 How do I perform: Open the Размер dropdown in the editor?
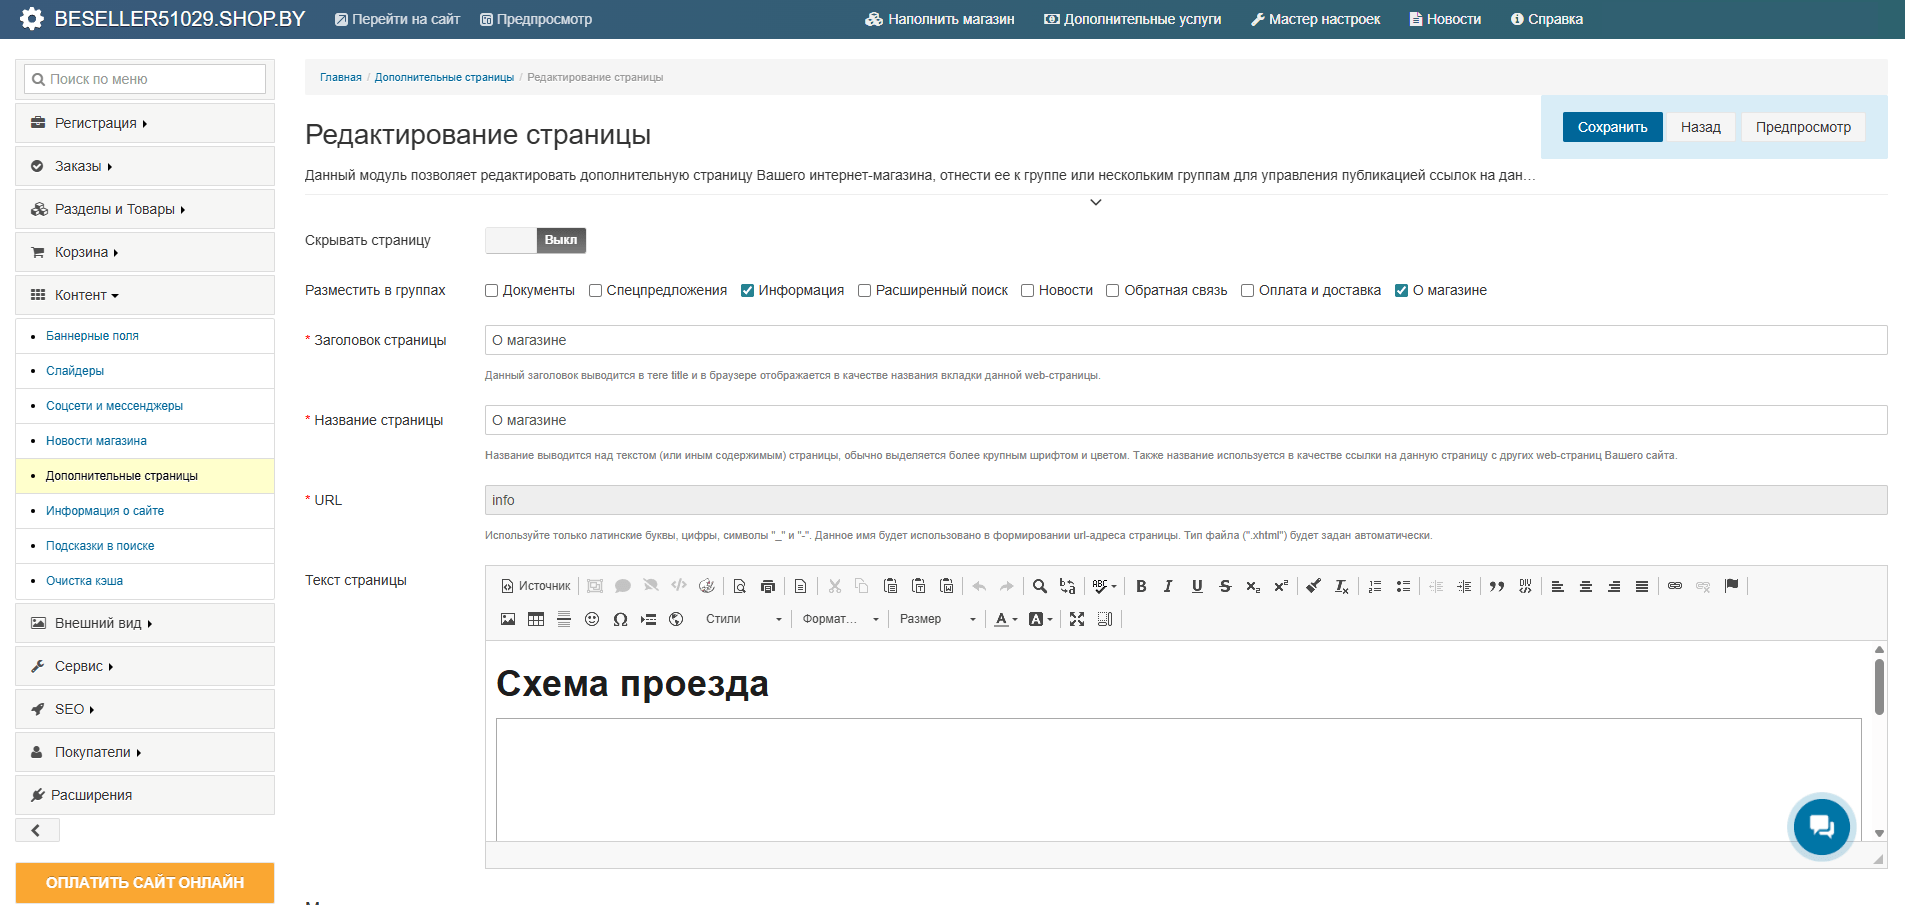point(934,619)
